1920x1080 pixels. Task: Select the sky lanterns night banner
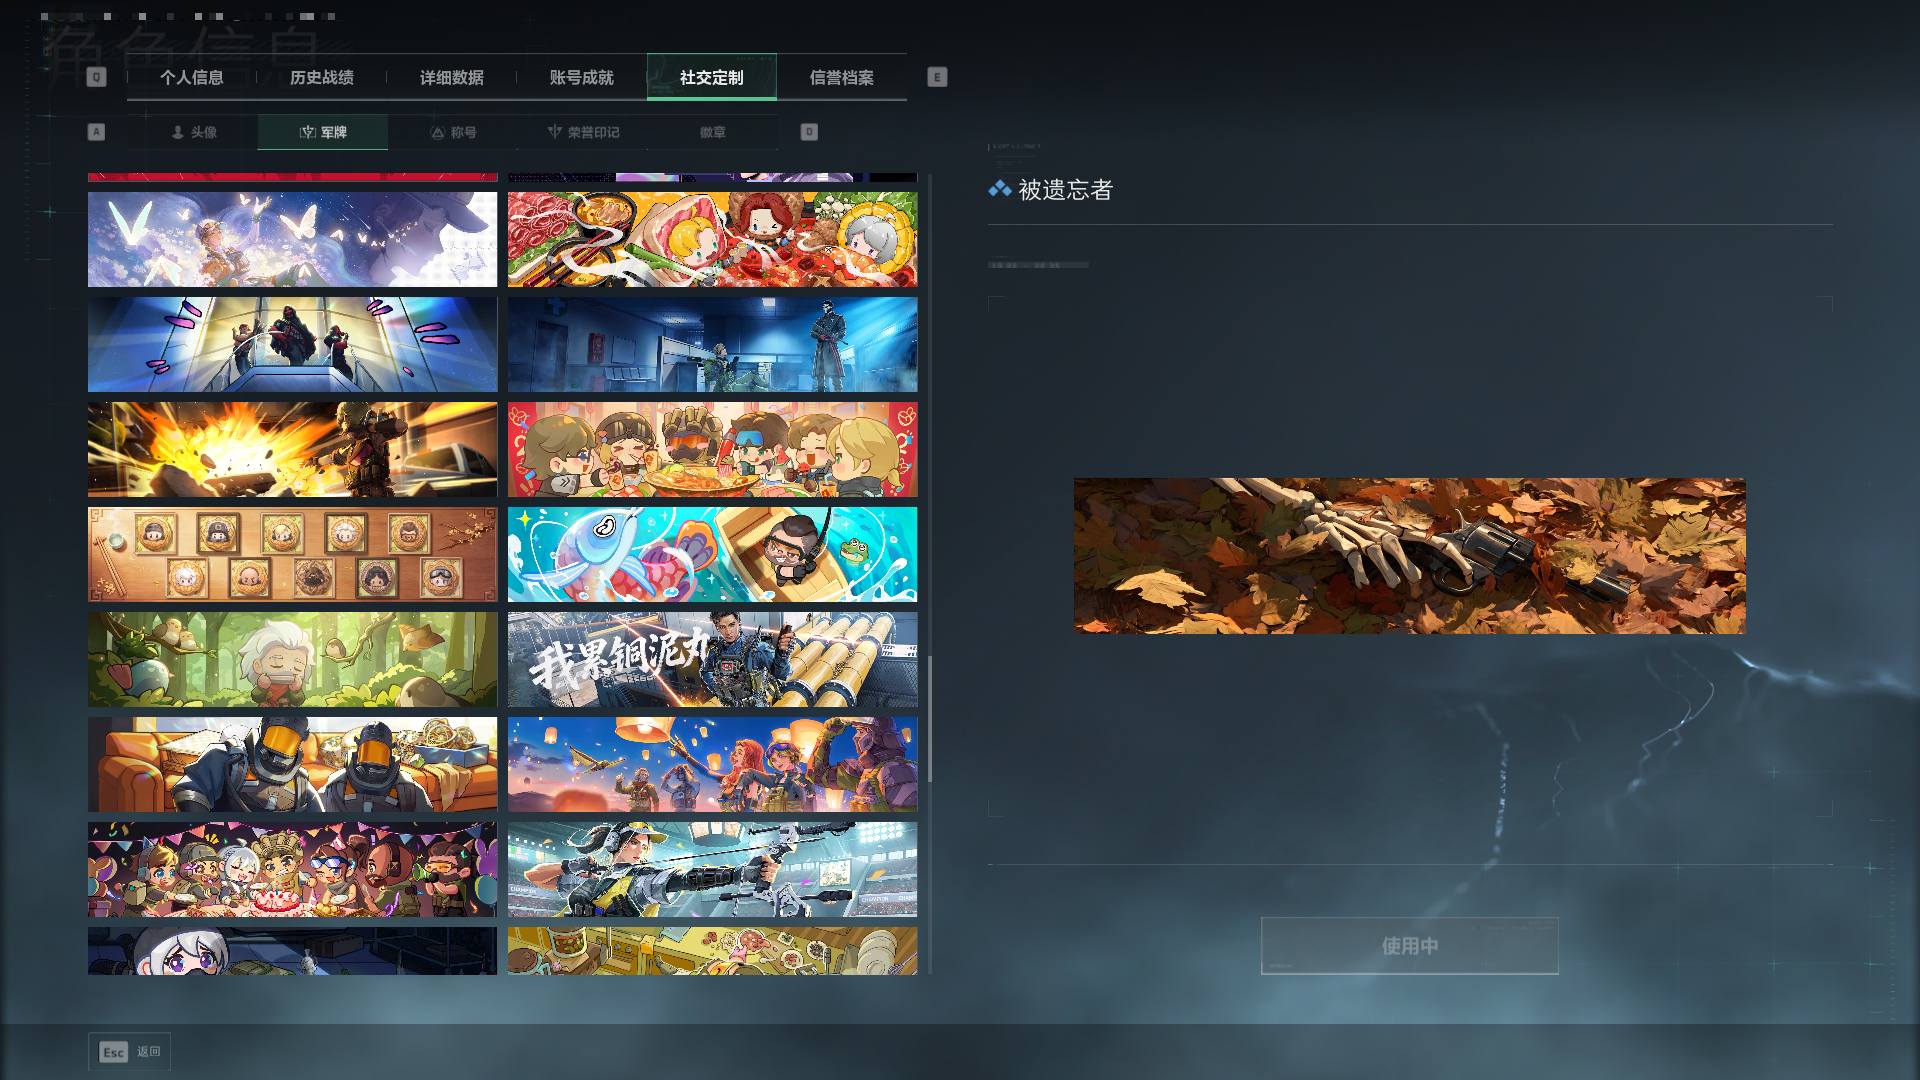(x=712, y=765)
